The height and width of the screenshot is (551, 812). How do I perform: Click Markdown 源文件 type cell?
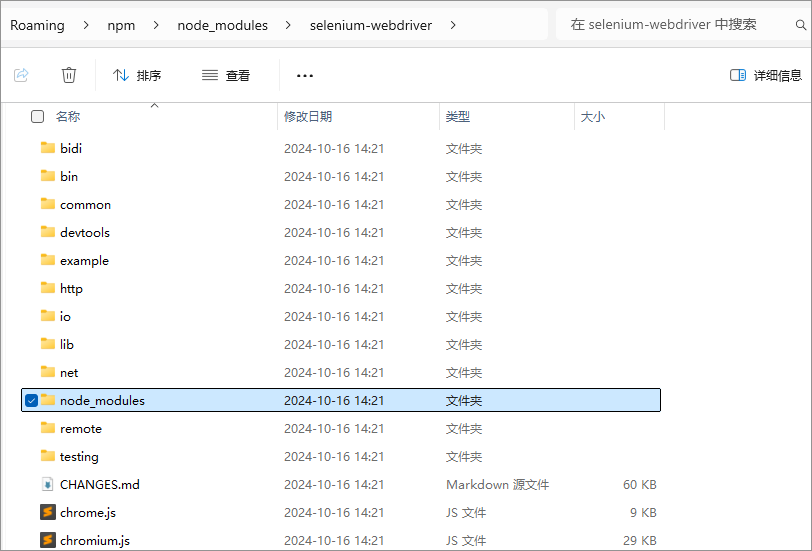(497, 485)
